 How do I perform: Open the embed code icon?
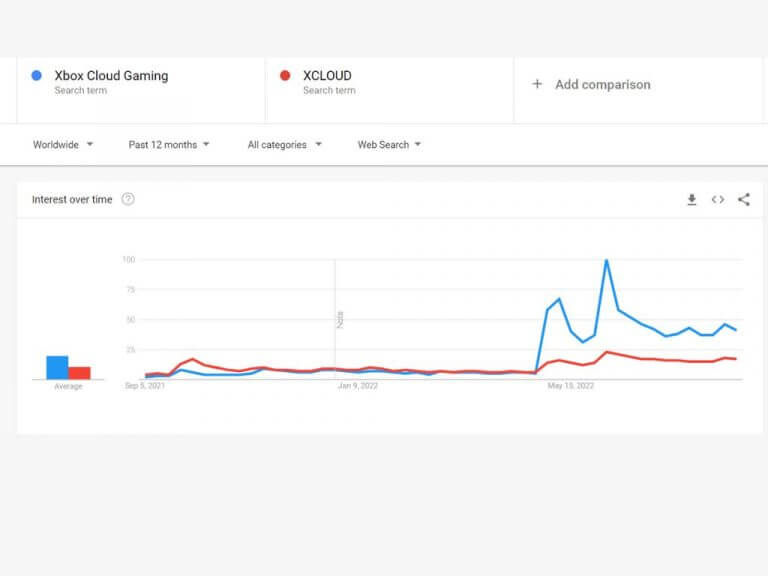718,199
